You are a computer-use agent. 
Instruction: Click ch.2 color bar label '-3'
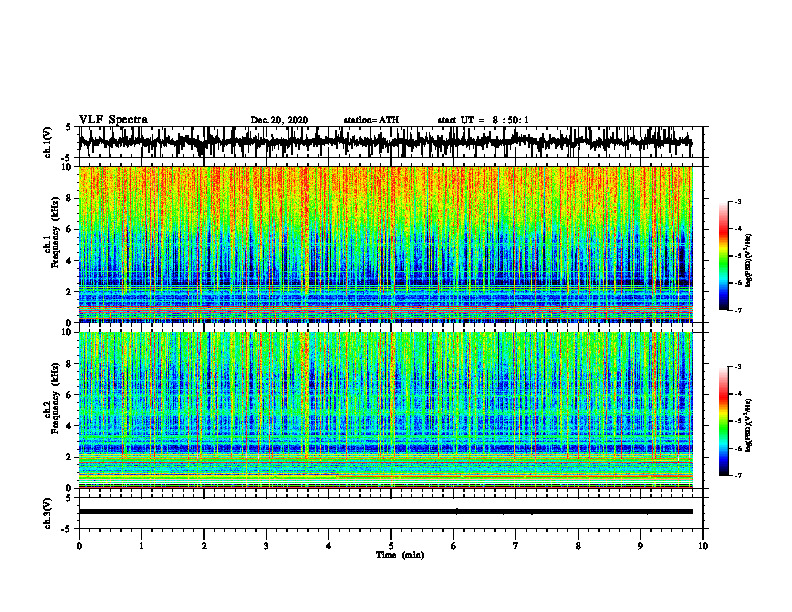tap(738, 367)
